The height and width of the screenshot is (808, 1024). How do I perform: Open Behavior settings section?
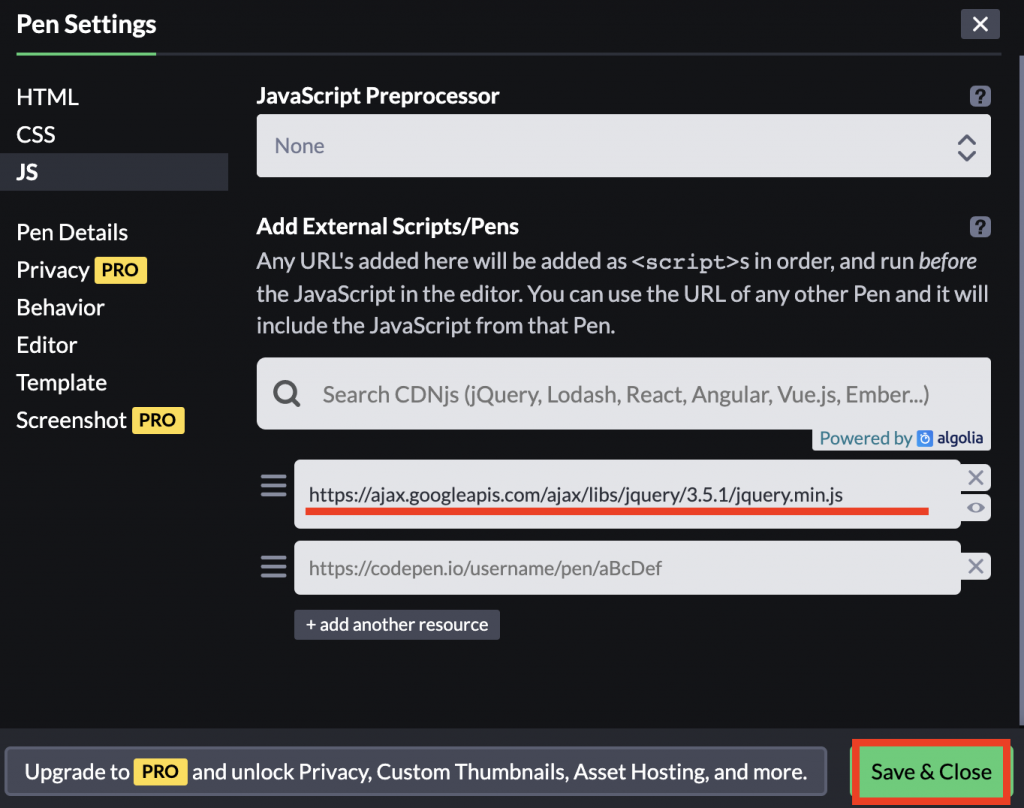pyautogui.click(x=60, y=308)
